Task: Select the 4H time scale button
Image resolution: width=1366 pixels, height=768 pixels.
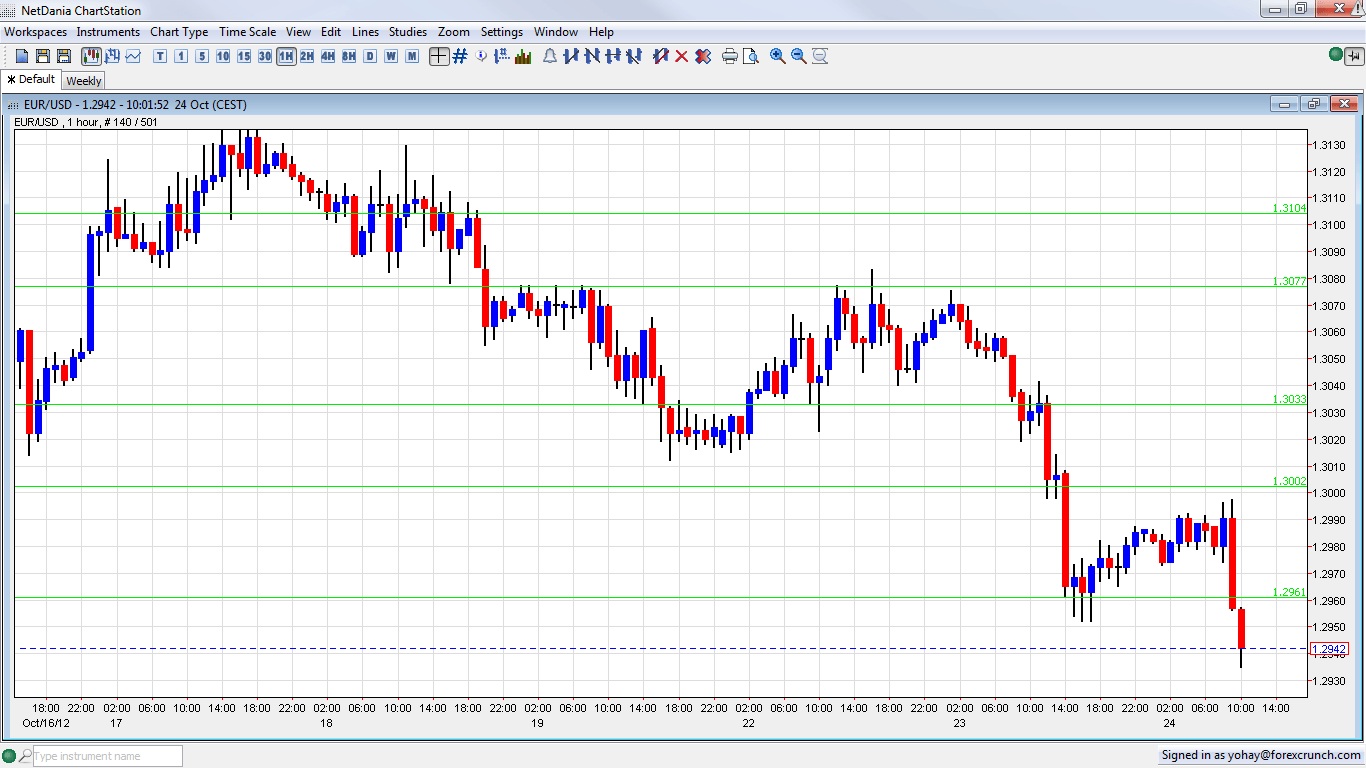Action: [328, 56]
